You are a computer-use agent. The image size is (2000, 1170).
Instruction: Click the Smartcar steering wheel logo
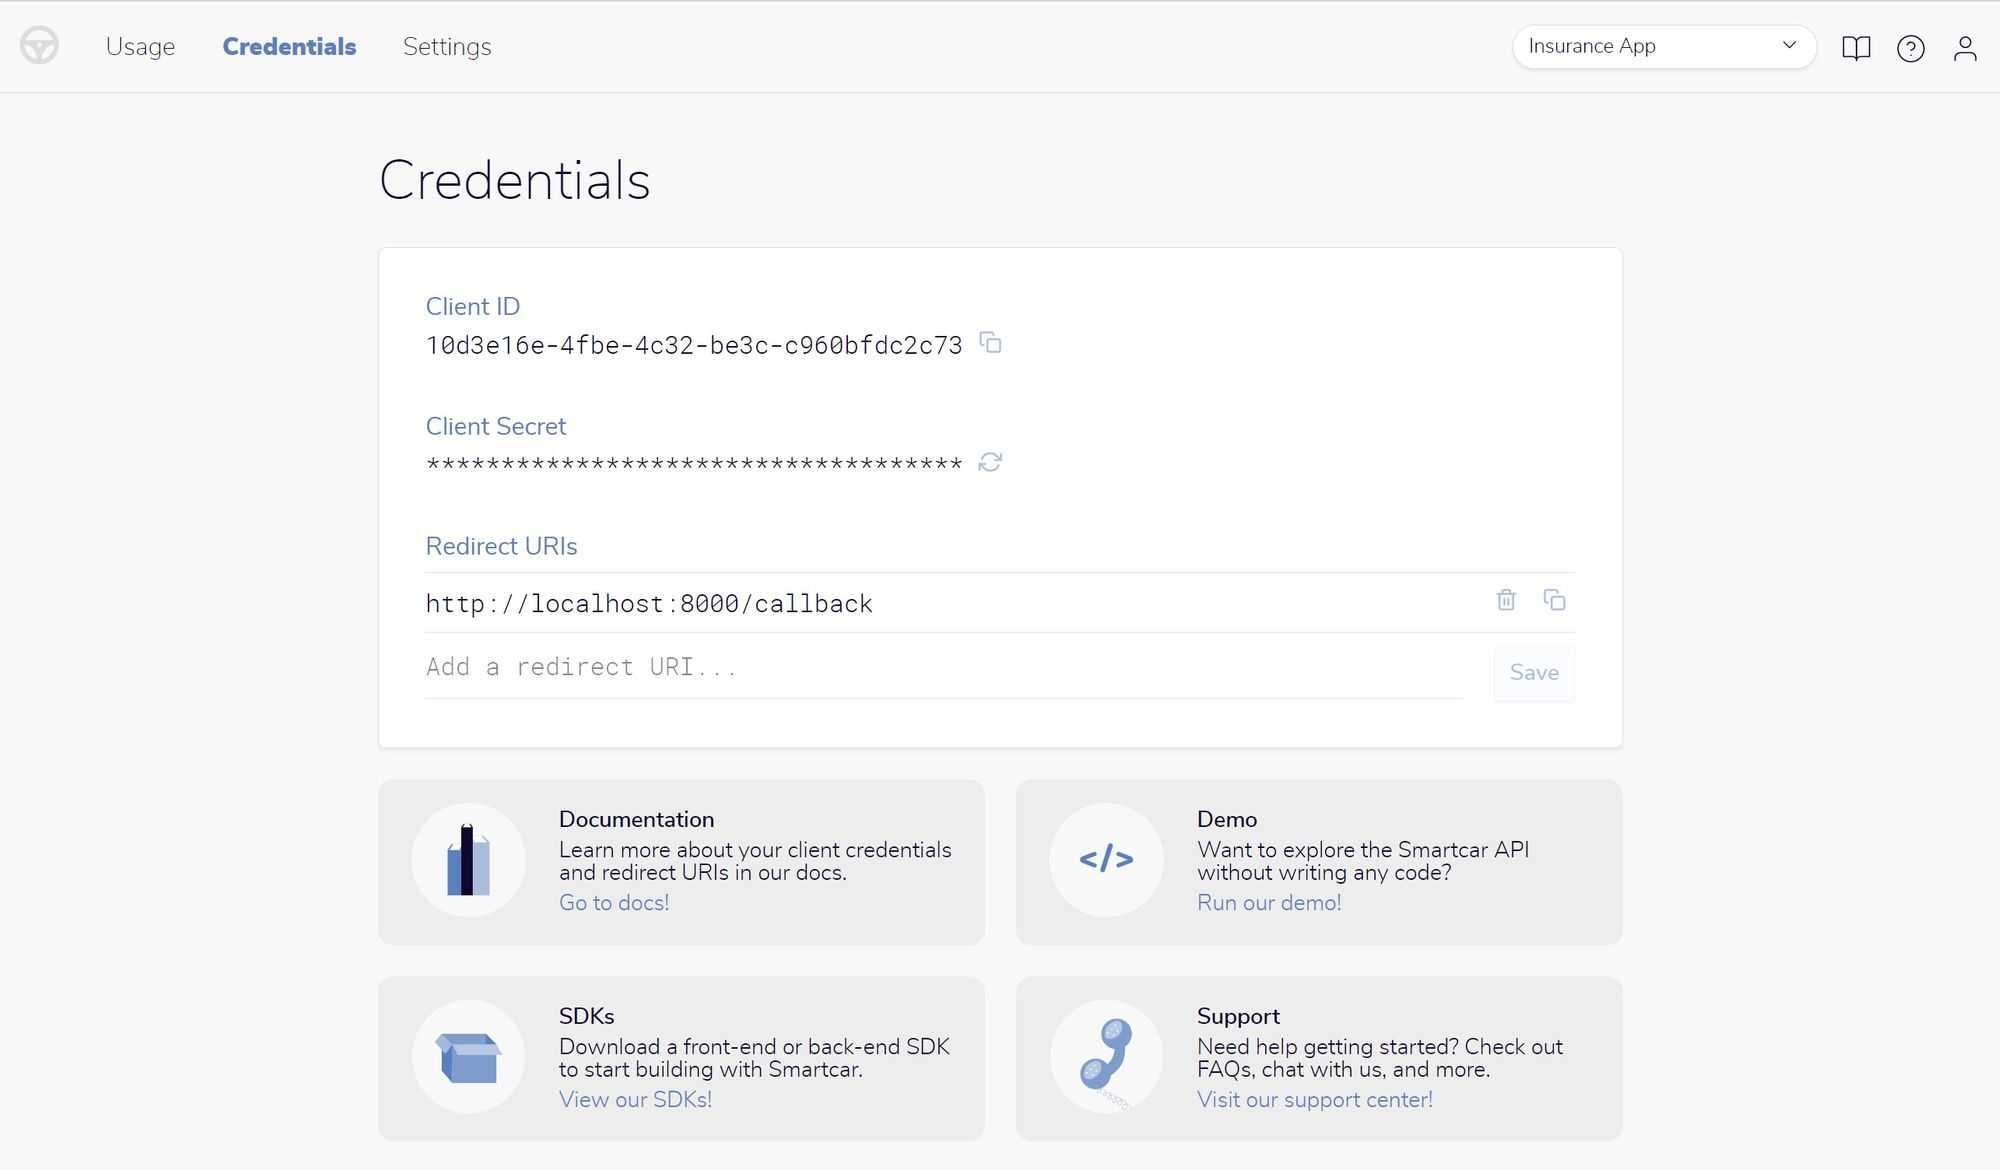click(39, 45)
